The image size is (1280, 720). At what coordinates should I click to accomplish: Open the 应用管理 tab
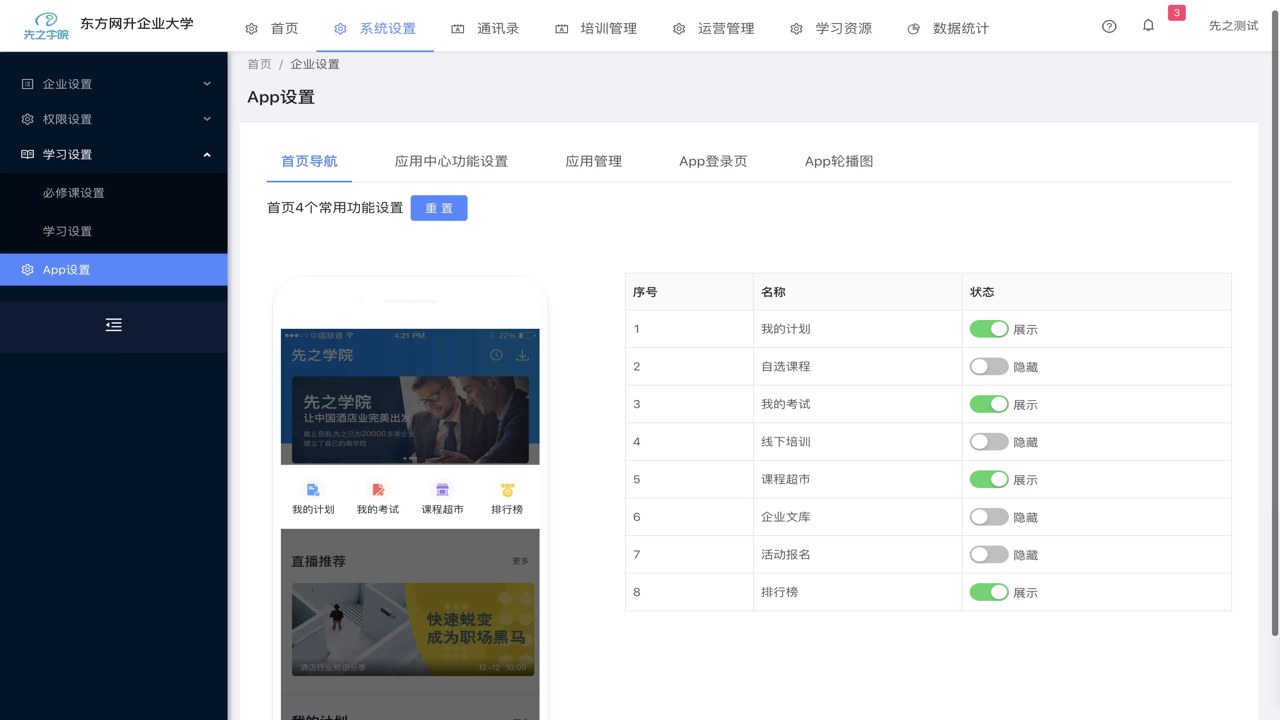[593, 161]
